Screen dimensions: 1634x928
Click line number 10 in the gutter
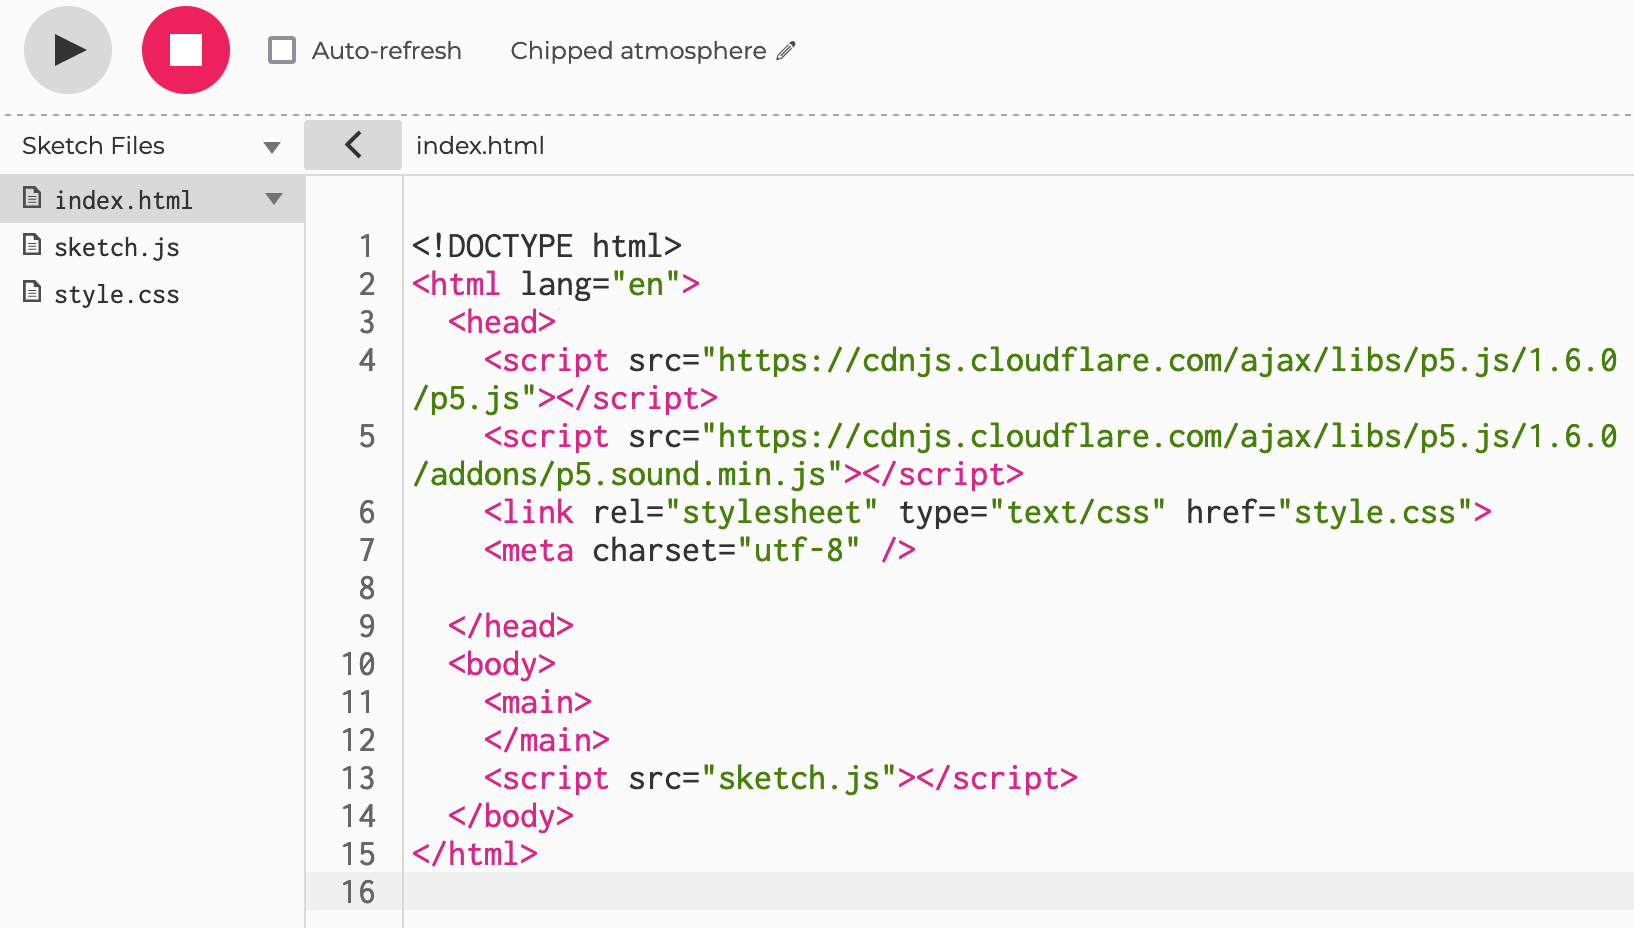tap(358, 664)
